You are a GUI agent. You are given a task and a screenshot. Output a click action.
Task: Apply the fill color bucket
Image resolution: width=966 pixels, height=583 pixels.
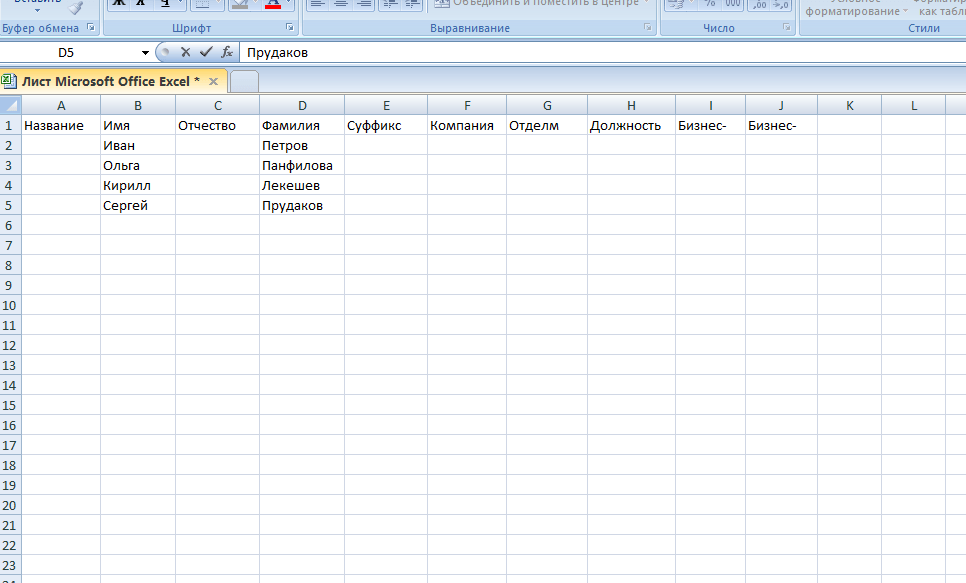pyautogui.click(x=240, y=4)
